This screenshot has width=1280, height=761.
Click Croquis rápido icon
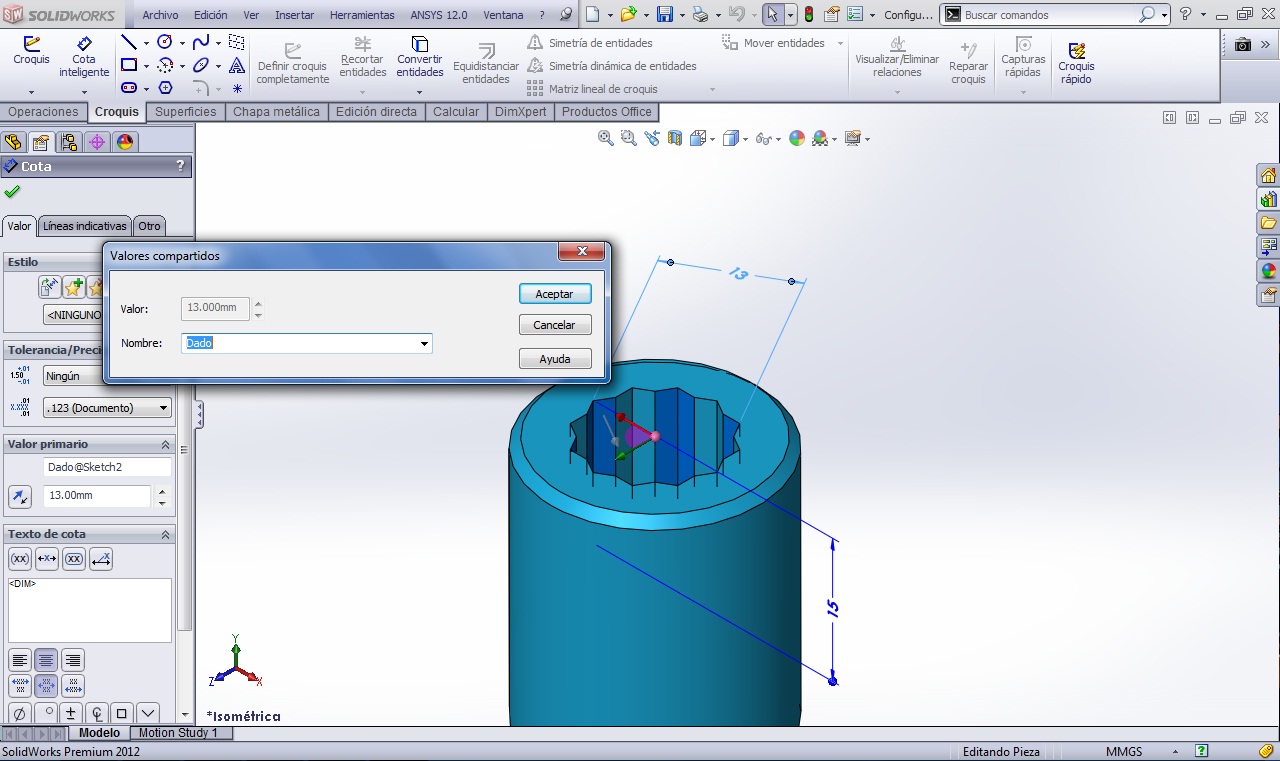pyautogui.click(x=1077, y=50)
